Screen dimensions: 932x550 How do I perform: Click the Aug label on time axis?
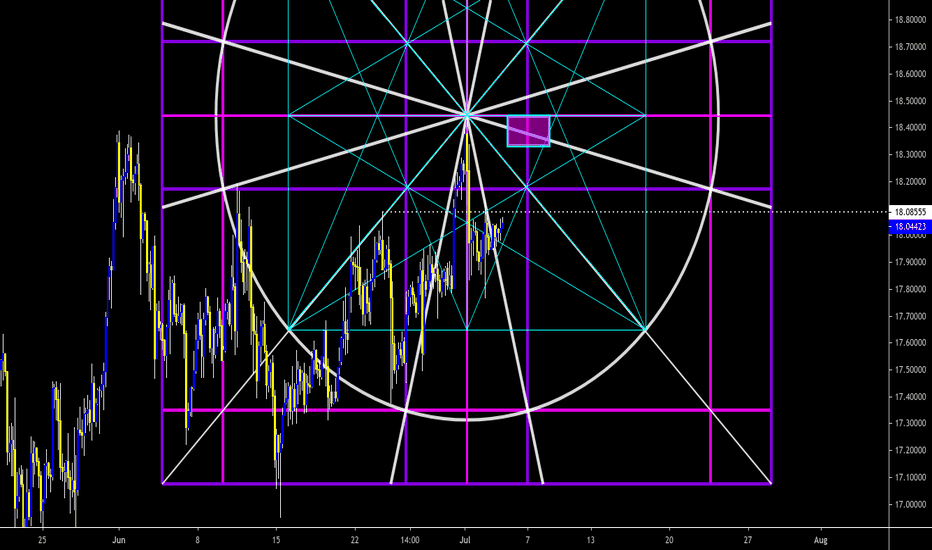click(x=820, y=540)
